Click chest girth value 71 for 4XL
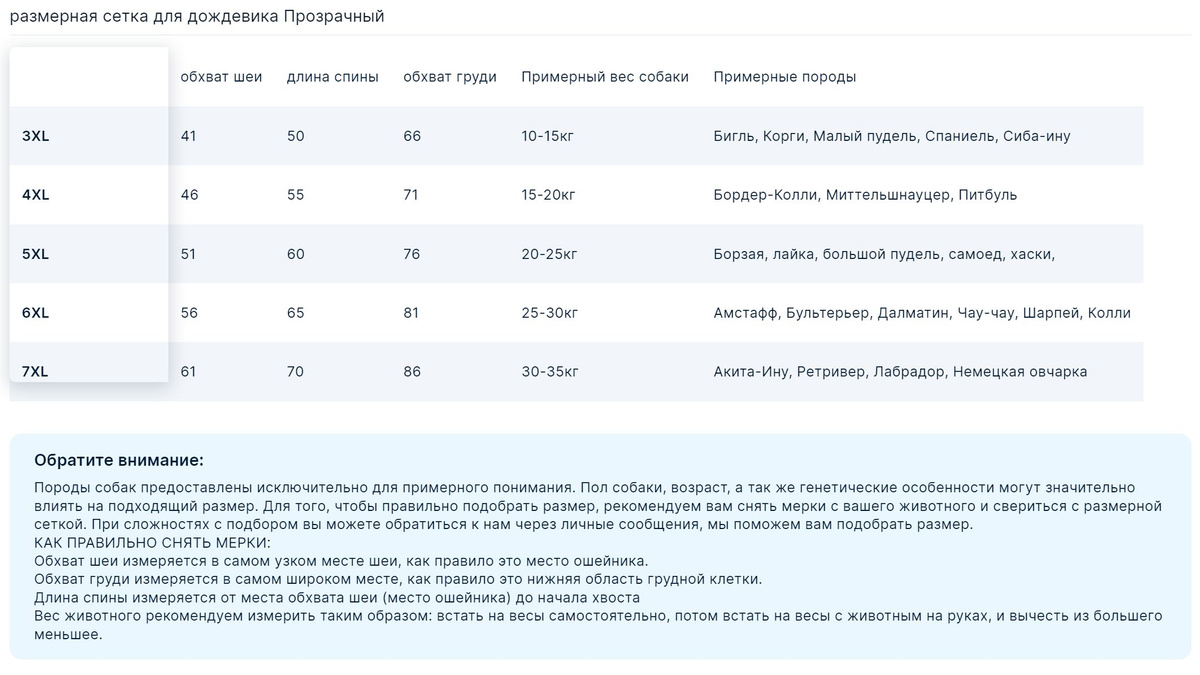This screenshot has height=675, width=1200. tap(411, 195)
